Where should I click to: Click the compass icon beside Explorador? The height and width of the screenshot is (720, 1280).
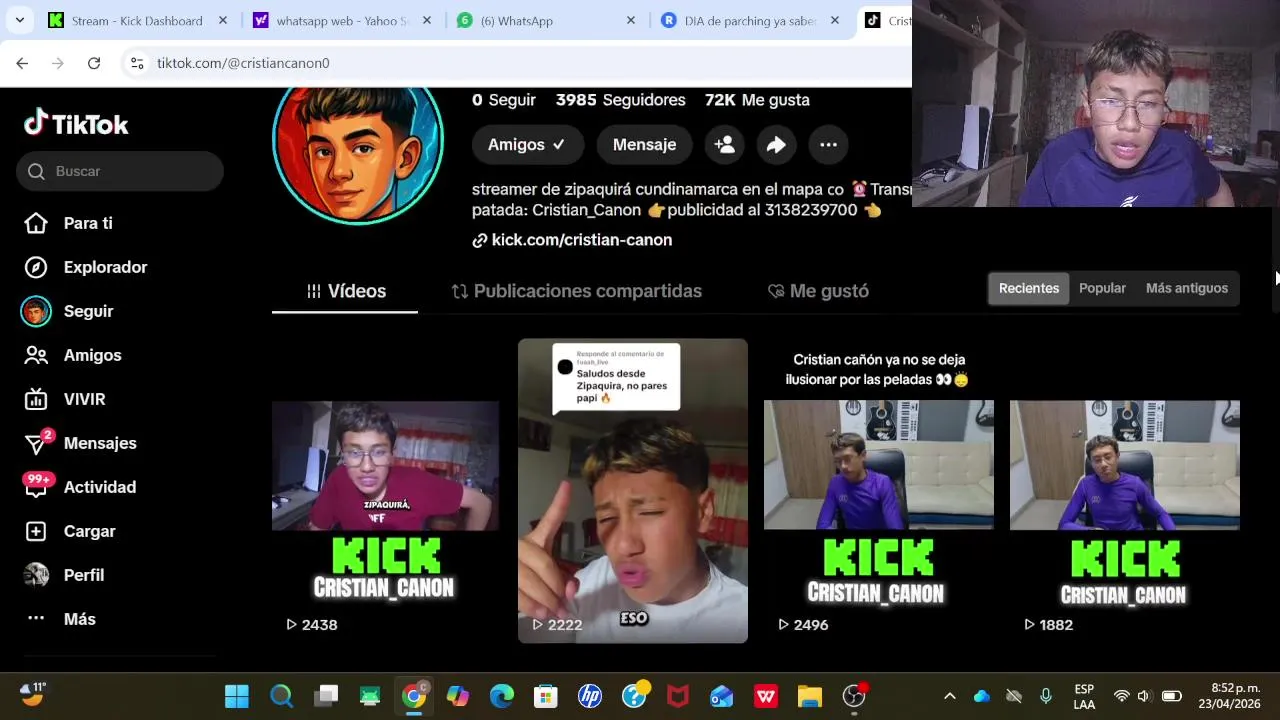click(x=36, y=267)
